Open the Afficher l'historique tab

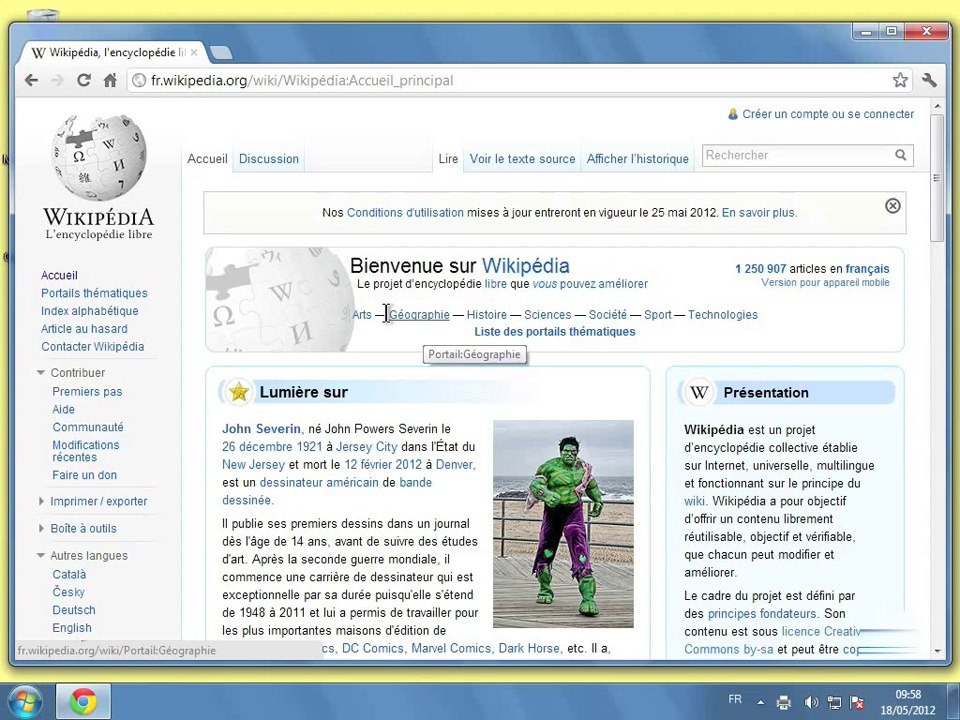click(637, 159)
